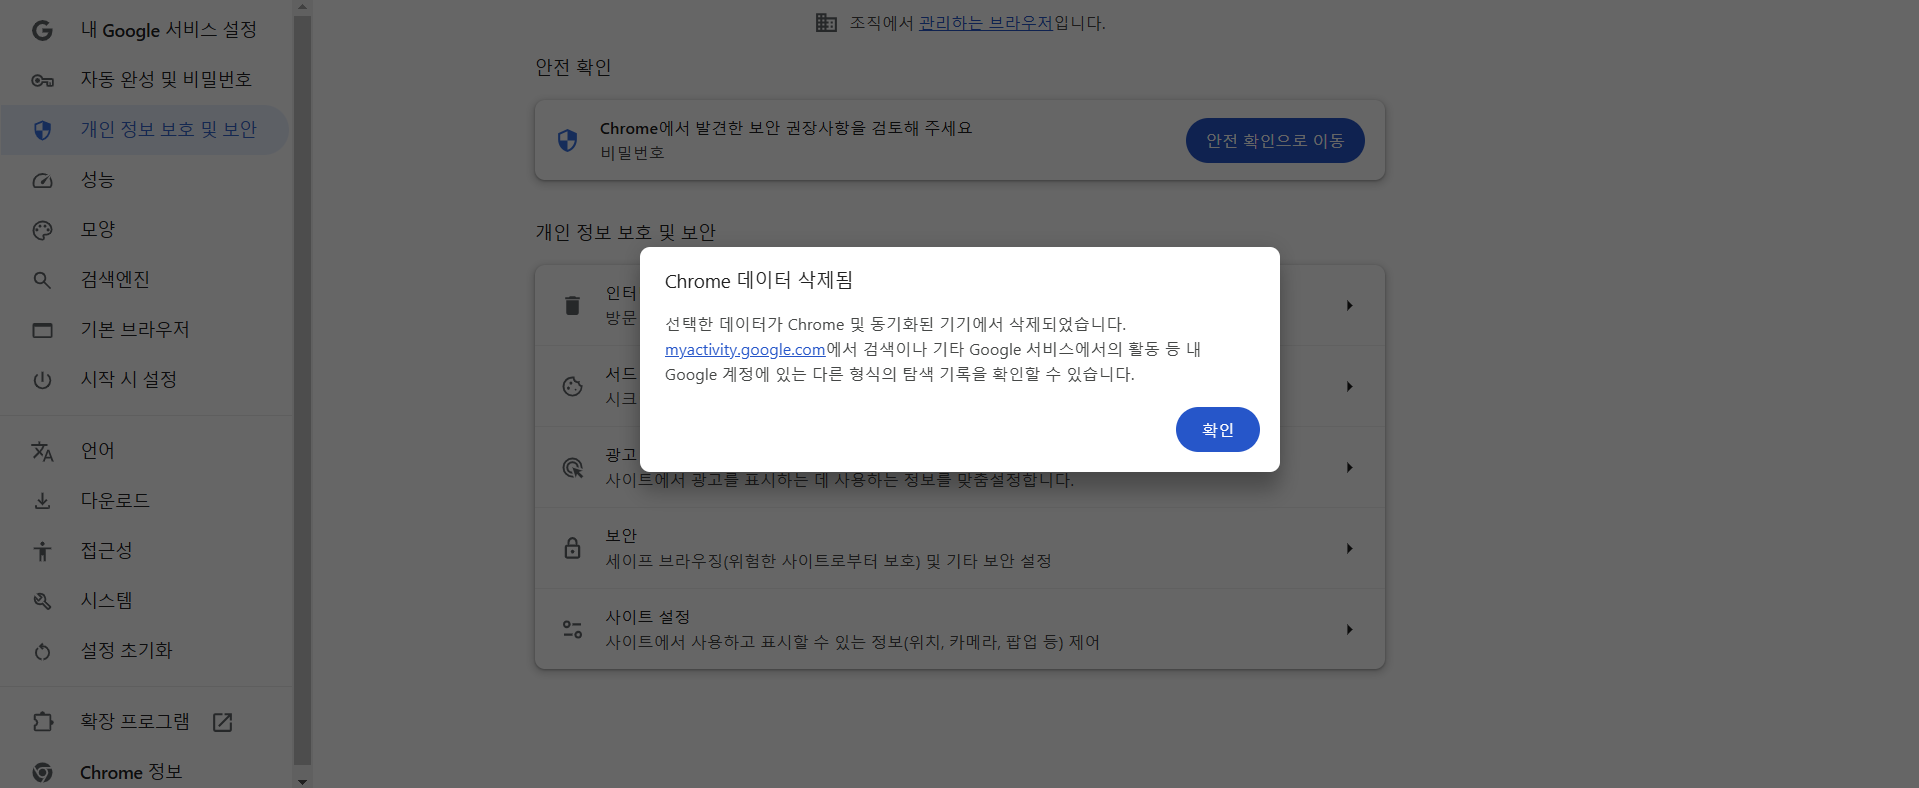Click the power icon for 시작 시 설정
This screenshot has width=1919, height=788.
(42, 380)
